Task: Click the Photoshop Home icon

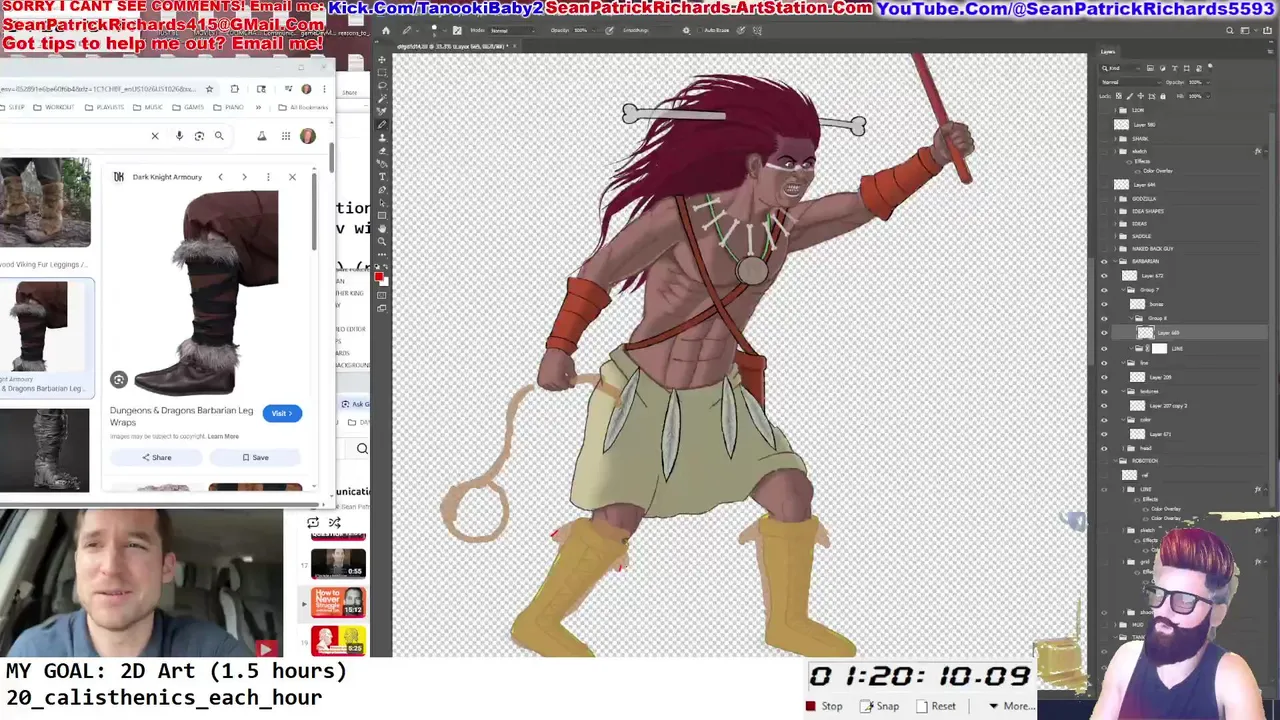Action: 386,30
